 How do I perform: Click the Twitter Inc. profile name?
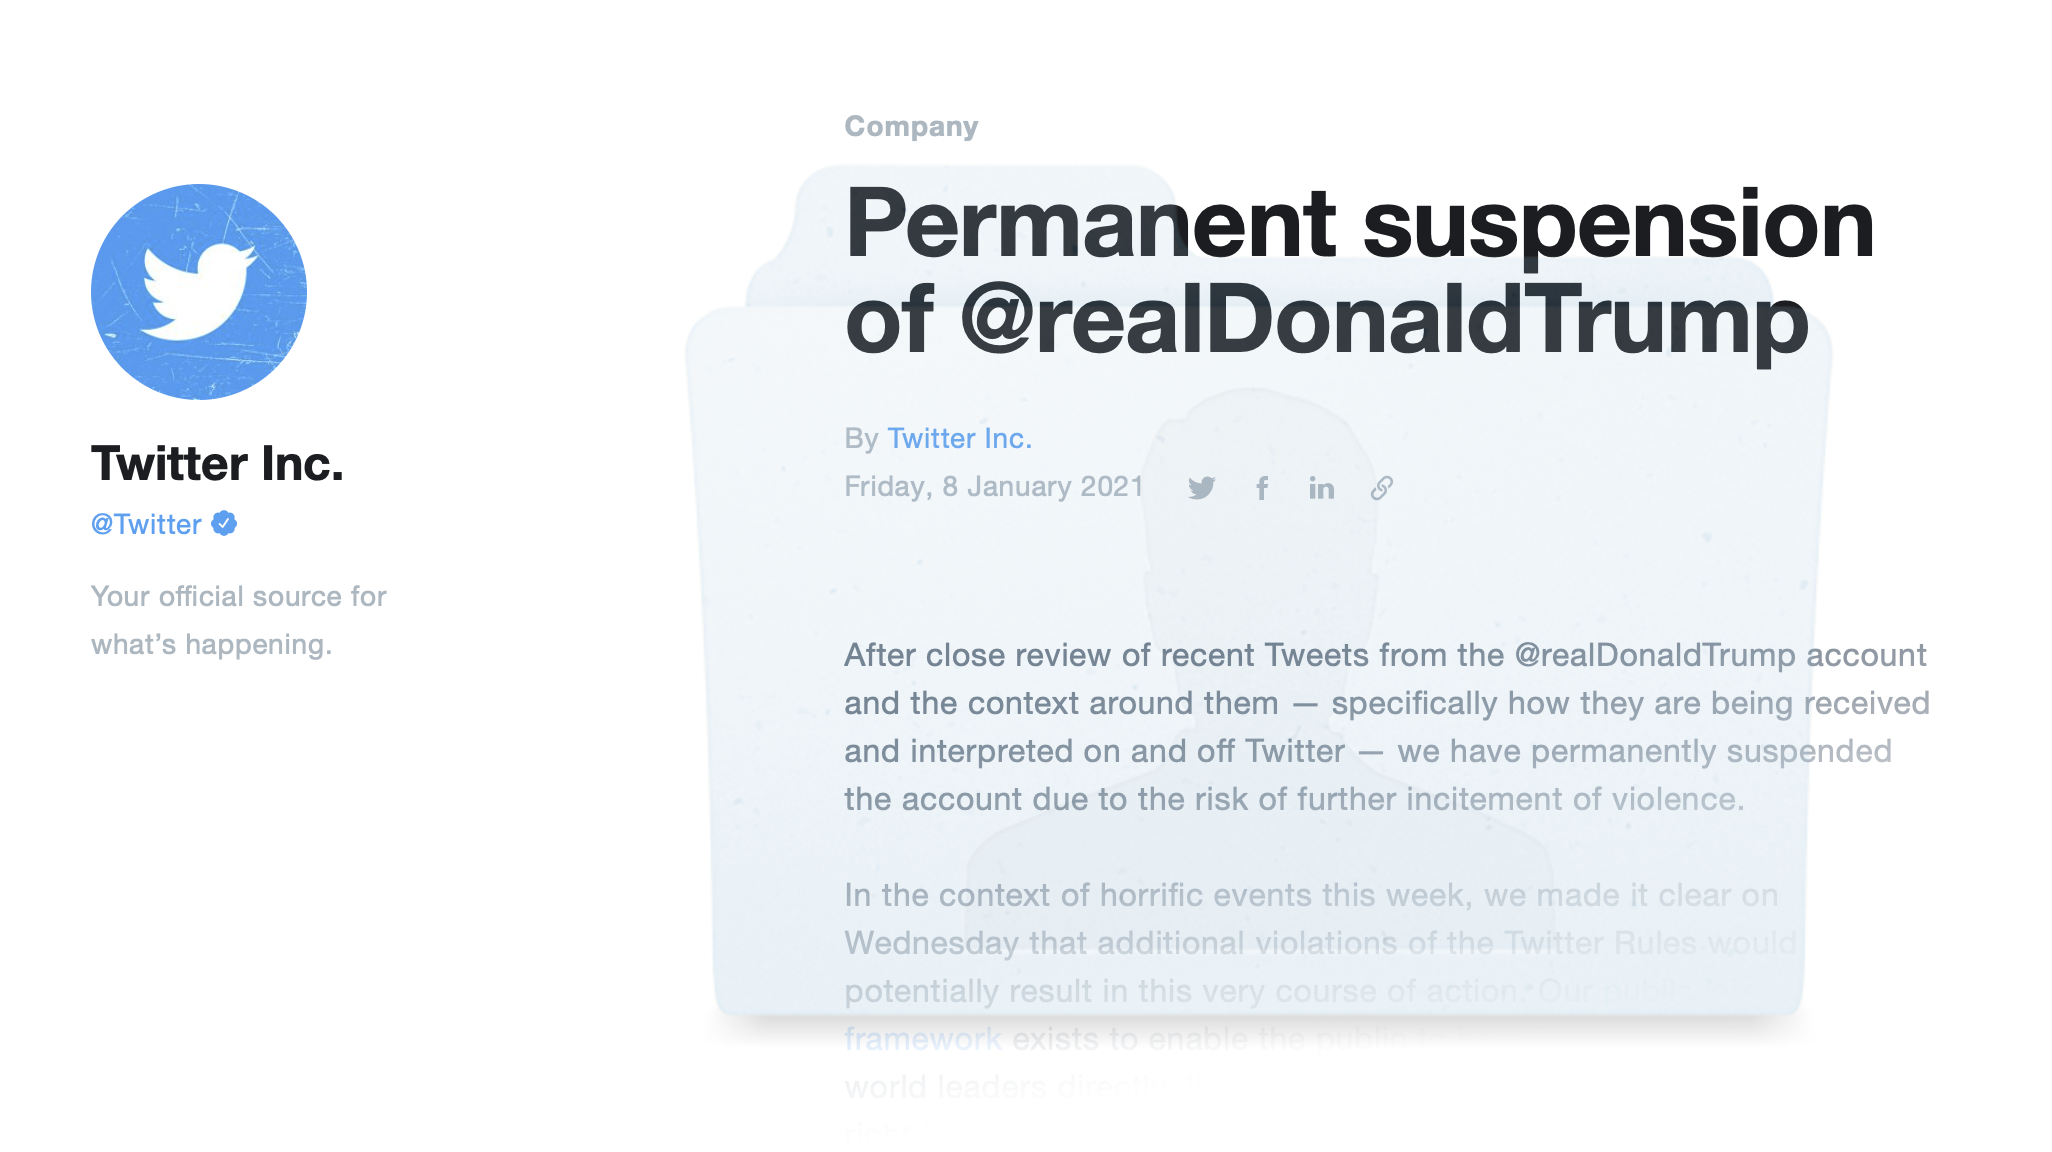tap(217, 463)
